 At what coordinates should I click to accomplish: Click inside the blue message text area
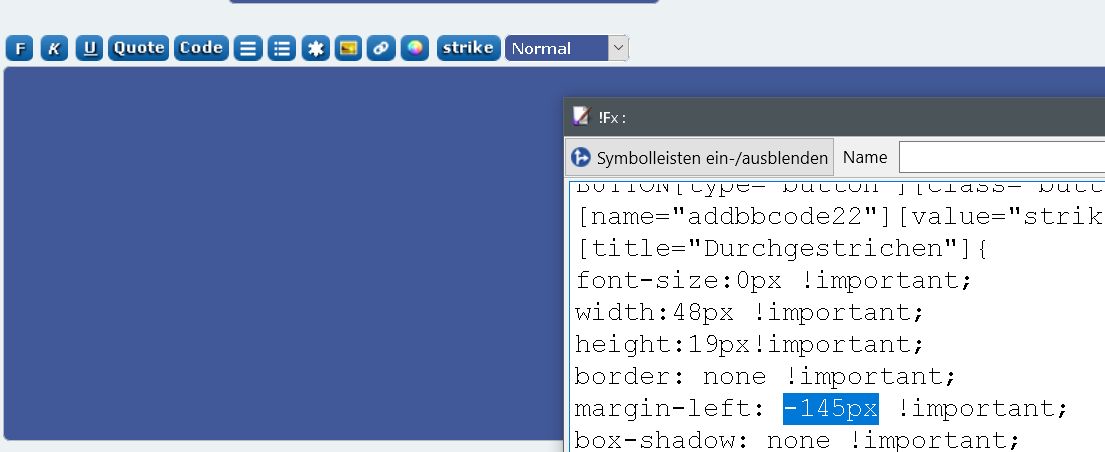click(x=280, y=250)
